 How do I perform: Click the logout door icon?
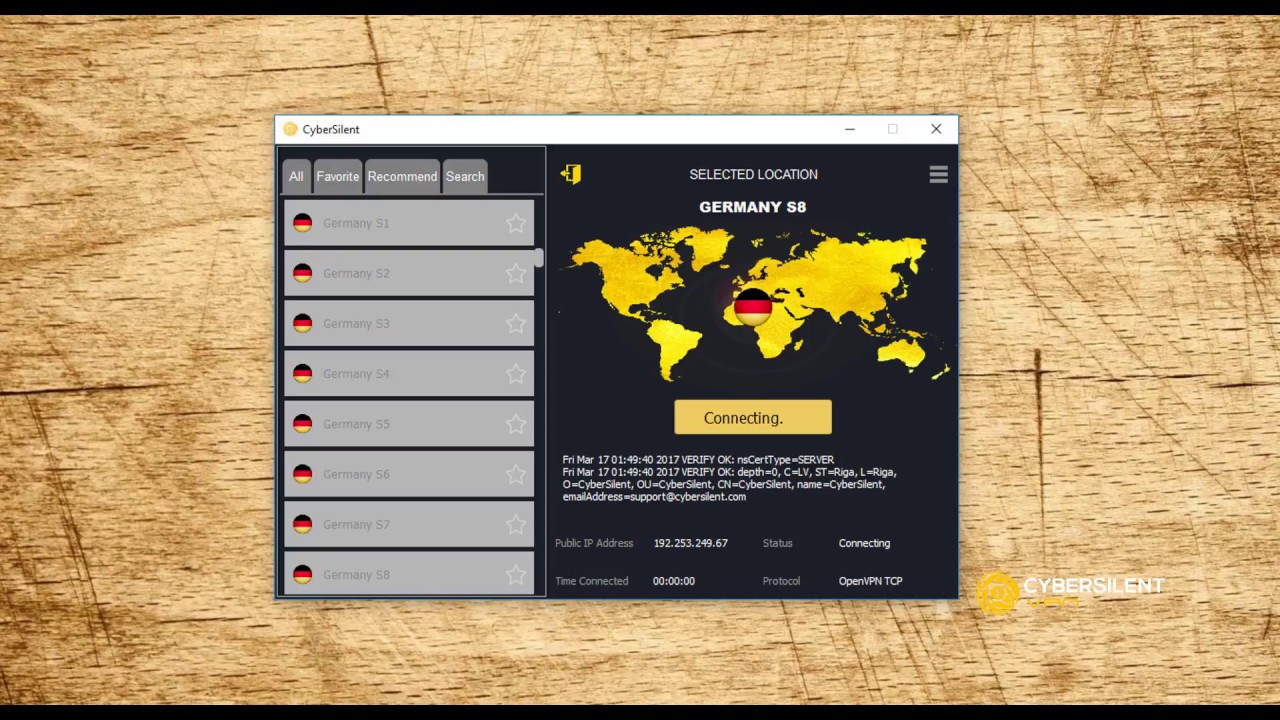(x=571, y=174)
